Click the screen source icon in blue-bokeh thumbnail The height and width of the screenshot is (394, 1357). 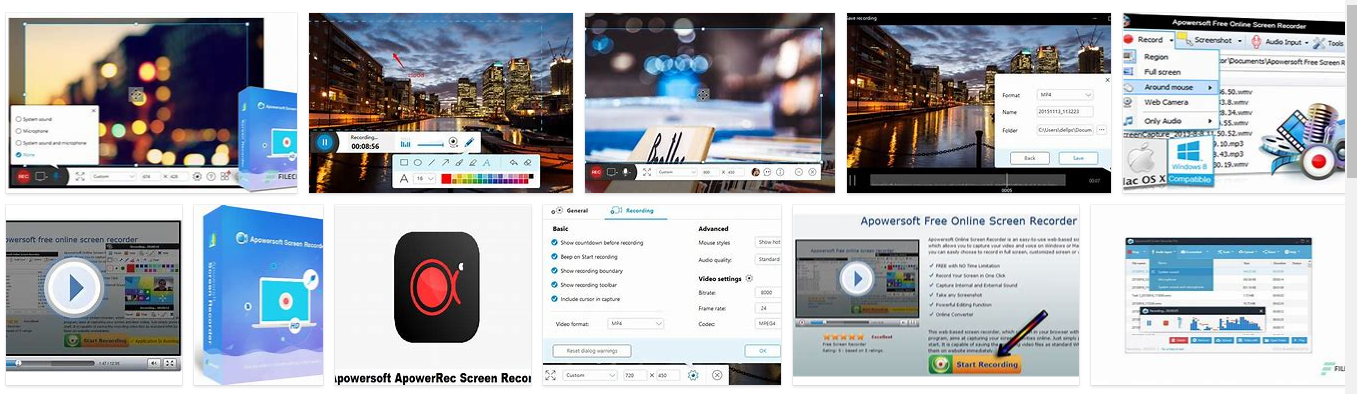pyautogui.click(x=611, y=172)
